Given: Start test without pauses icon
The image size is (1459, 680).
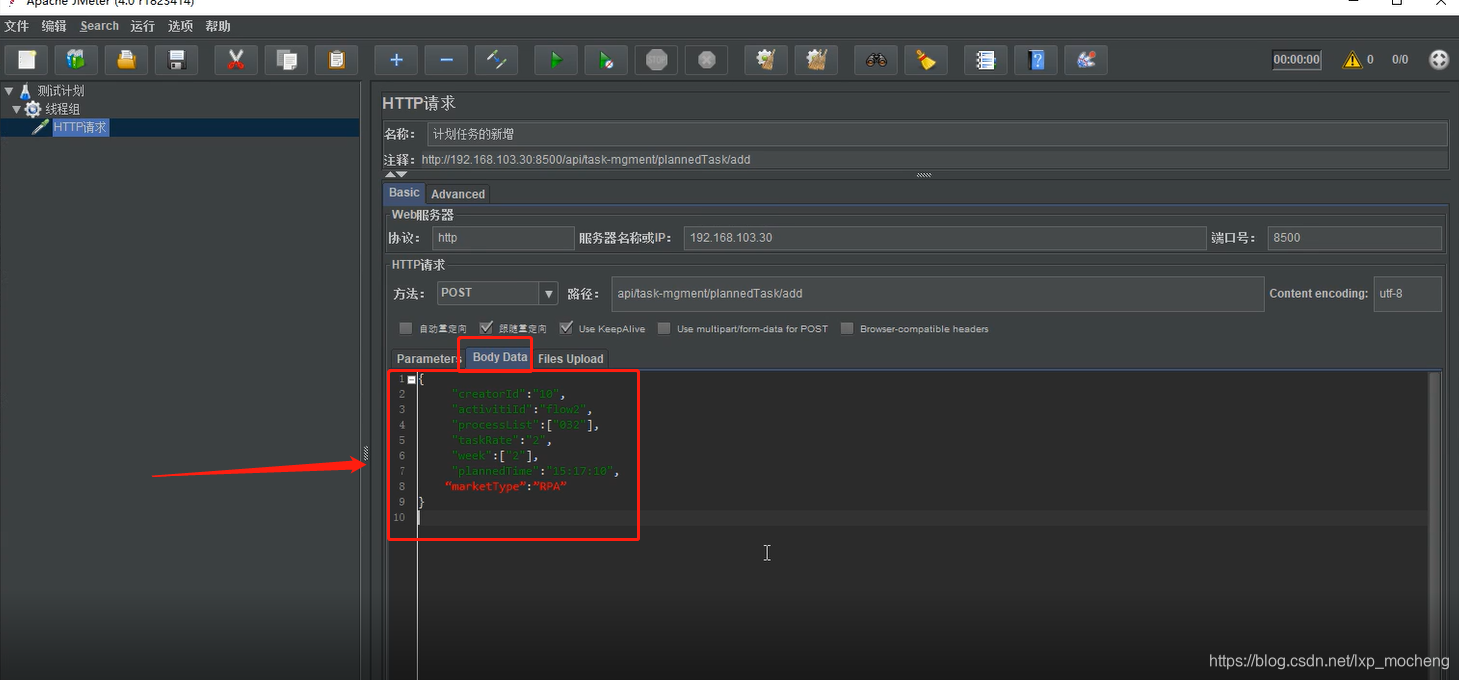Looking at the screenshot, I should click(606, 60).
